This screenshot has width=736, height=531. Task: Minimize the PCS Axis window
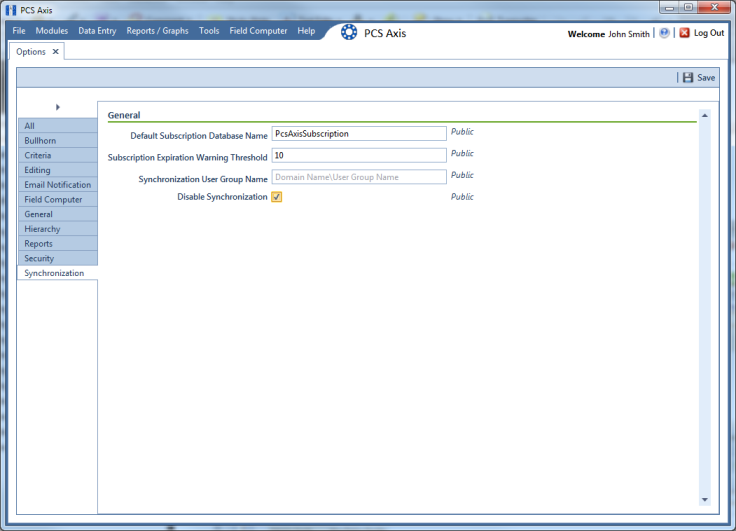point(669,8)
